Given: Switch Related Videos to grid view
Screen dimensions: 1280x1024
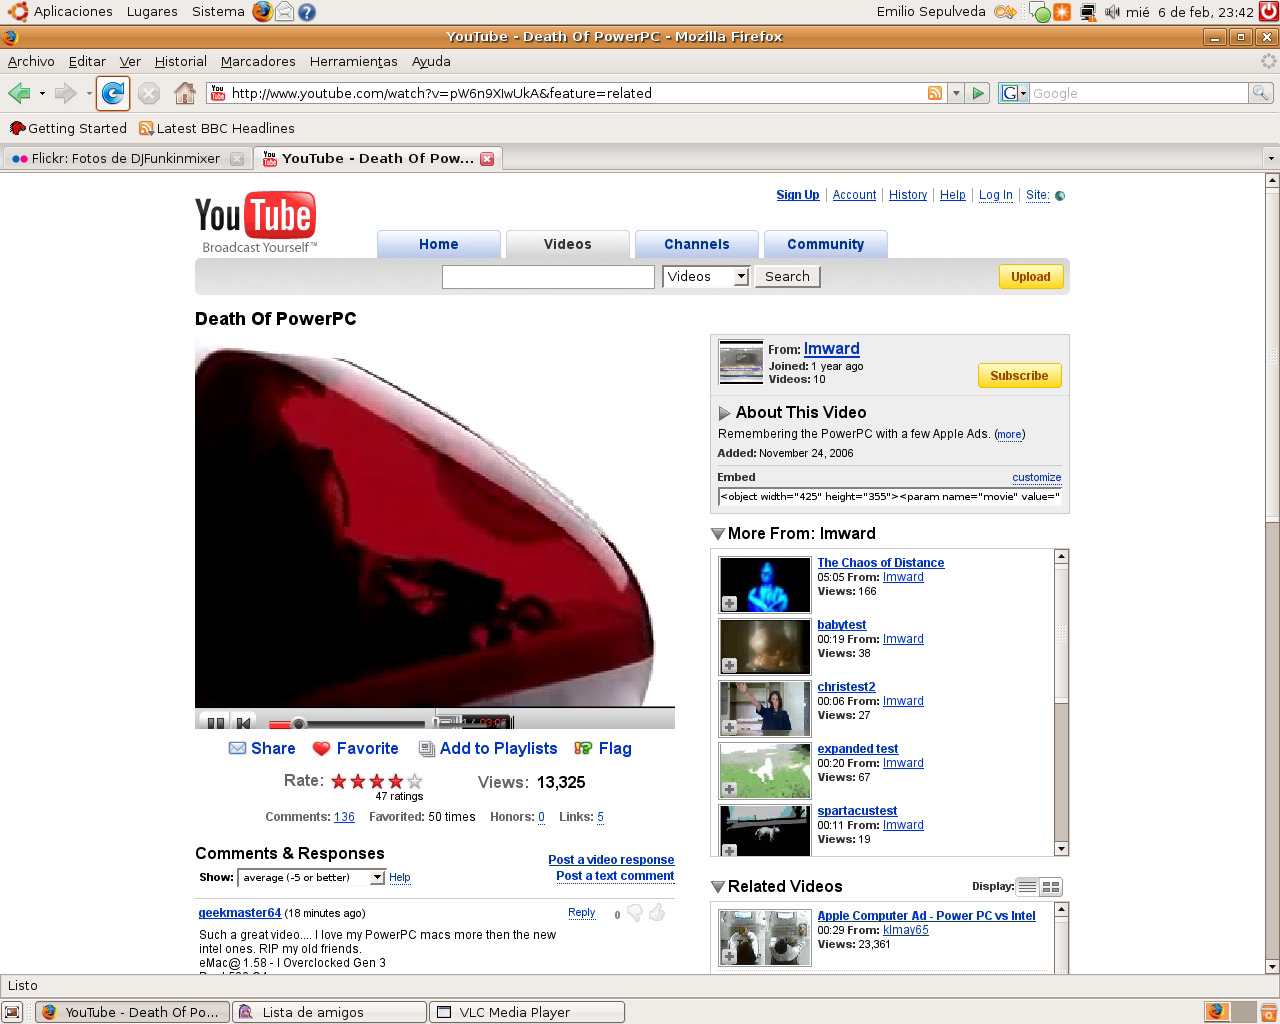Looking at the screenshot, I should [1051, 887].
